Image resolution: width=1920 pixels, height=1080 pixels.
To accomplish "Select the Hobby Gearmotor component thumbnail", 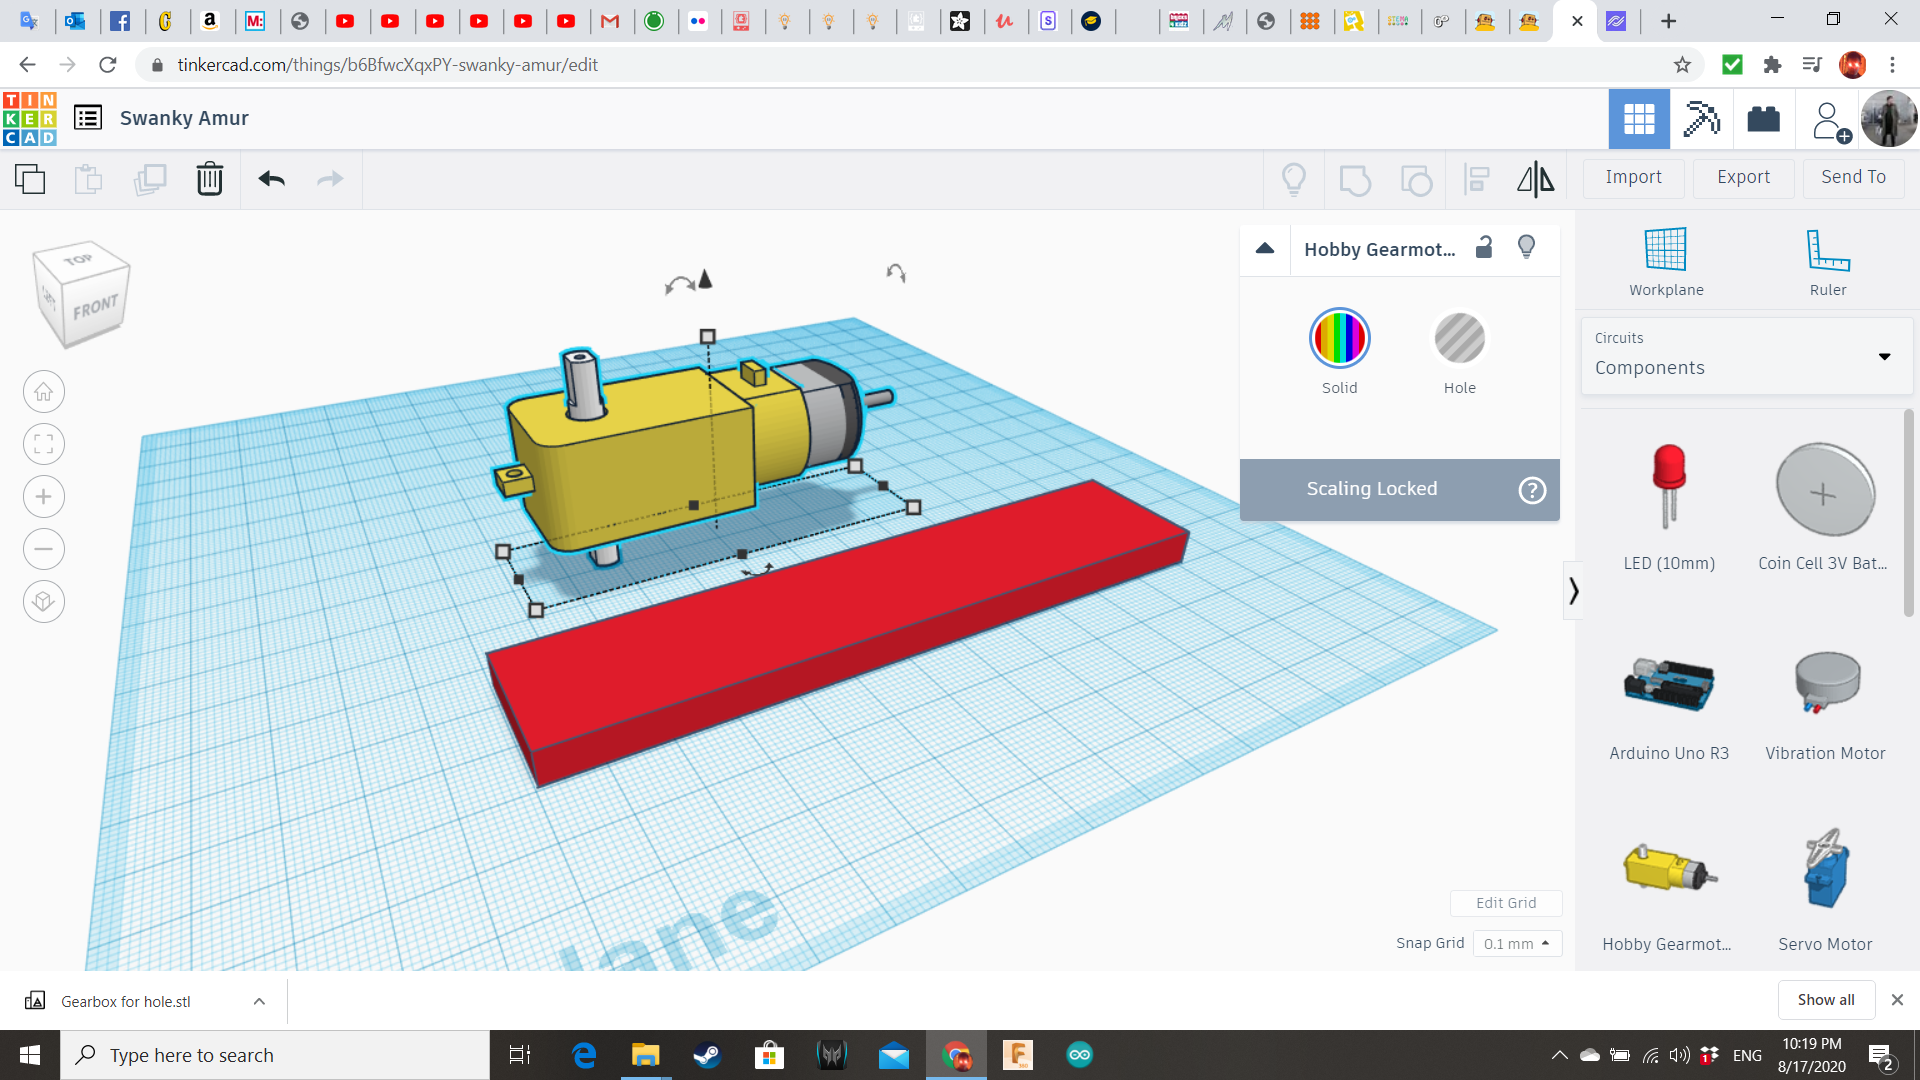I will pos(1667,868).
